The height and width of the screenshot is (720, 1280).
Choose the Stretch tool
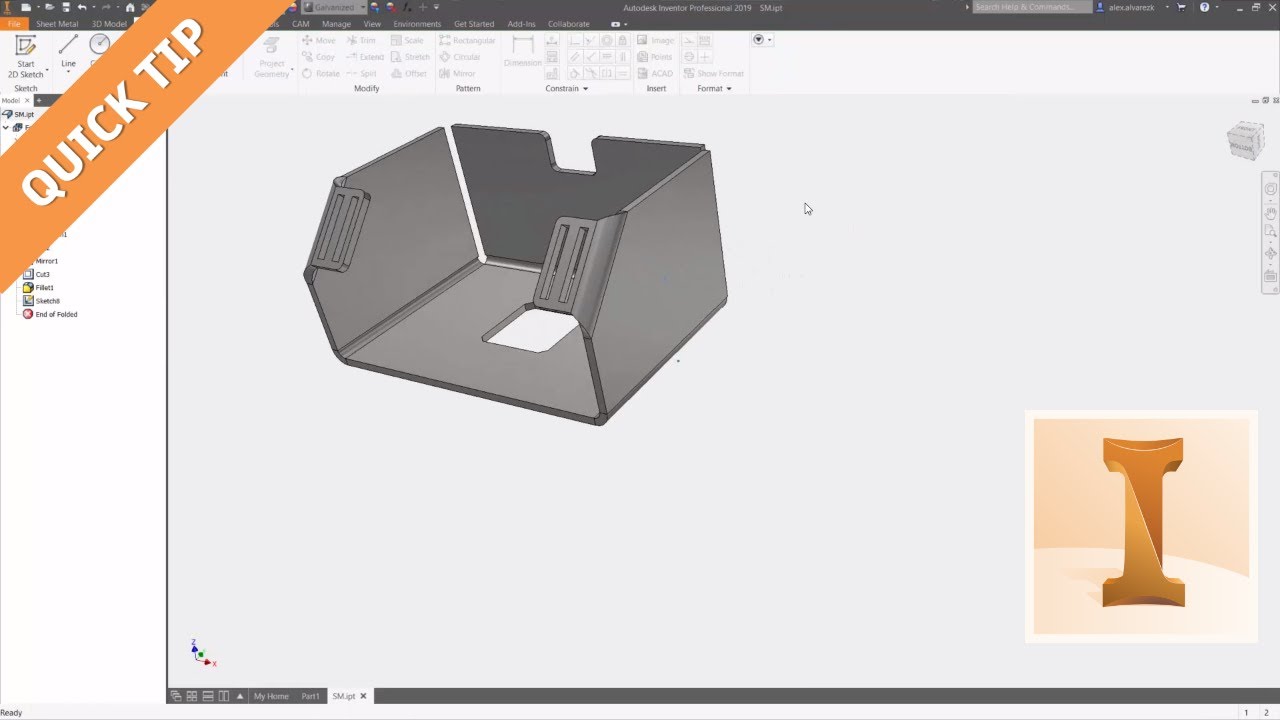pos(410,57)
